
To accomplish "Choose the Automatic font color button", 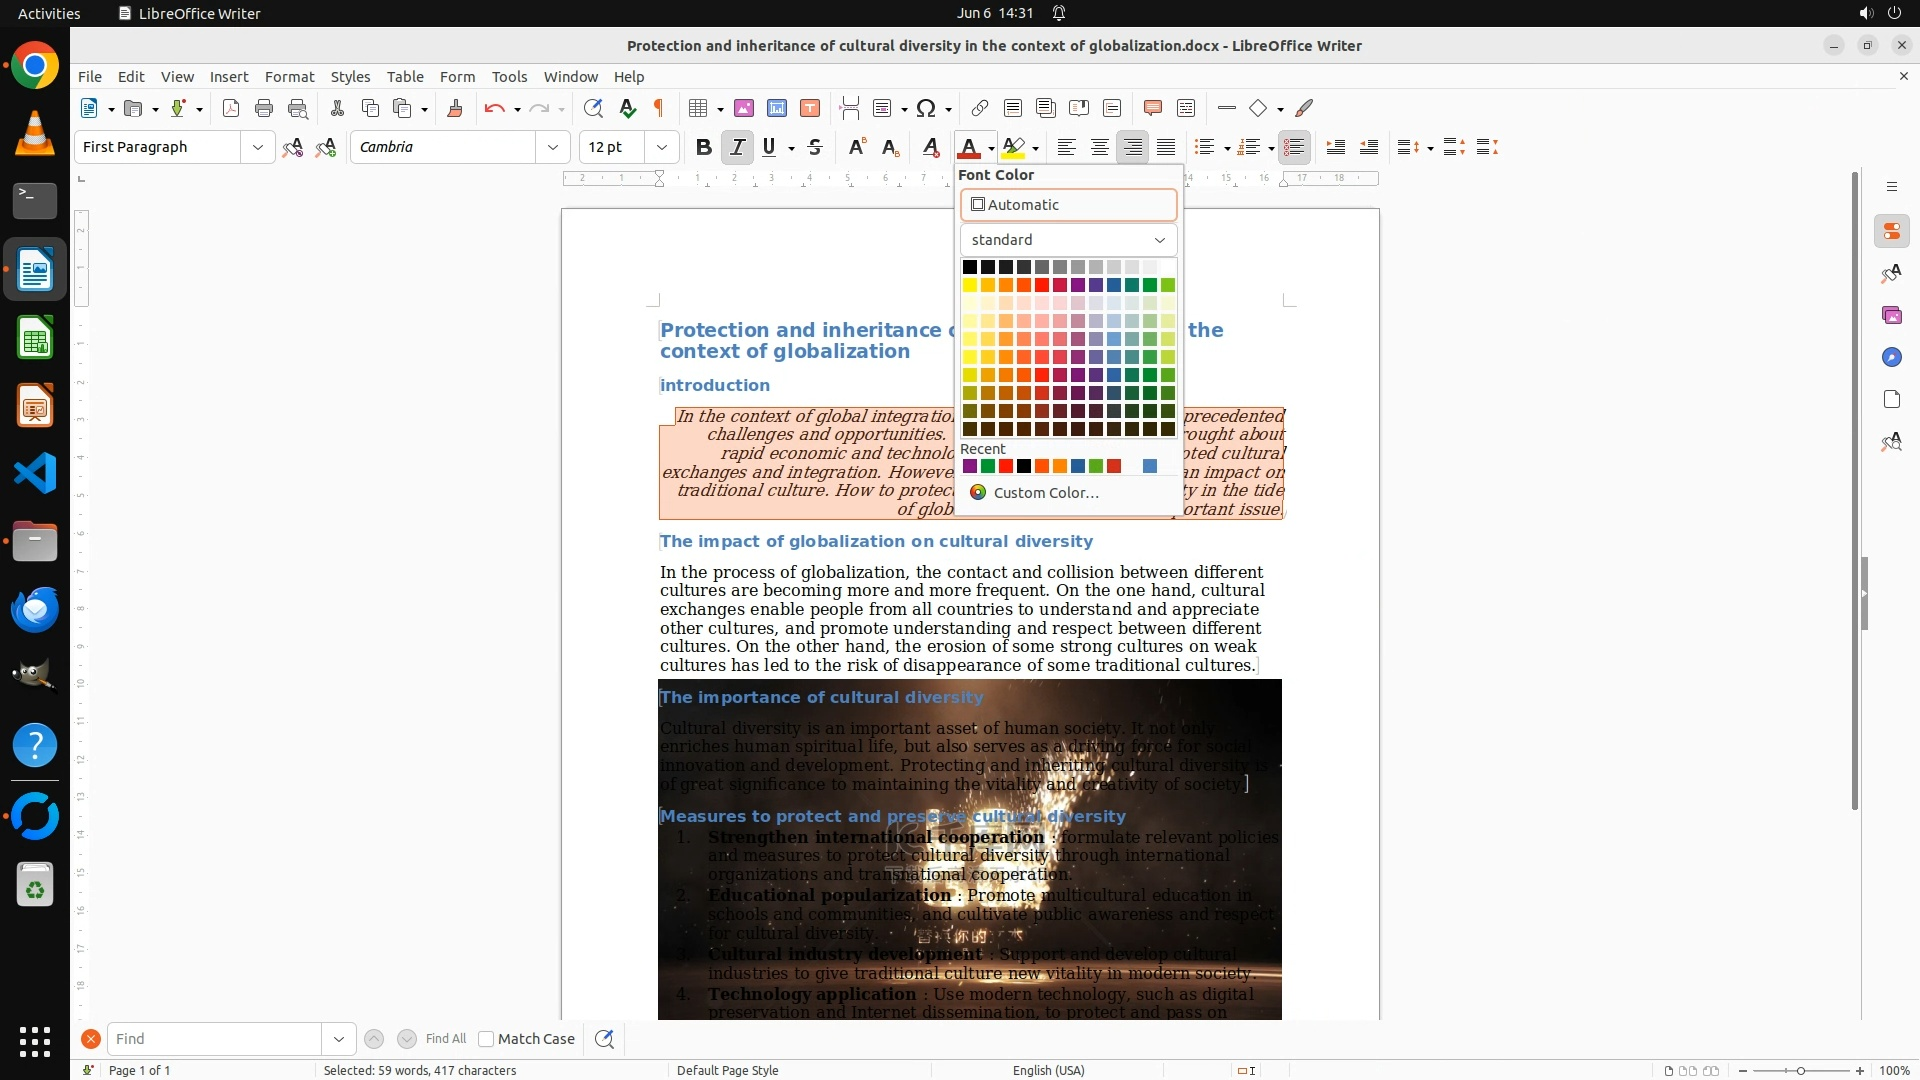I will (x=1068, y=205).
